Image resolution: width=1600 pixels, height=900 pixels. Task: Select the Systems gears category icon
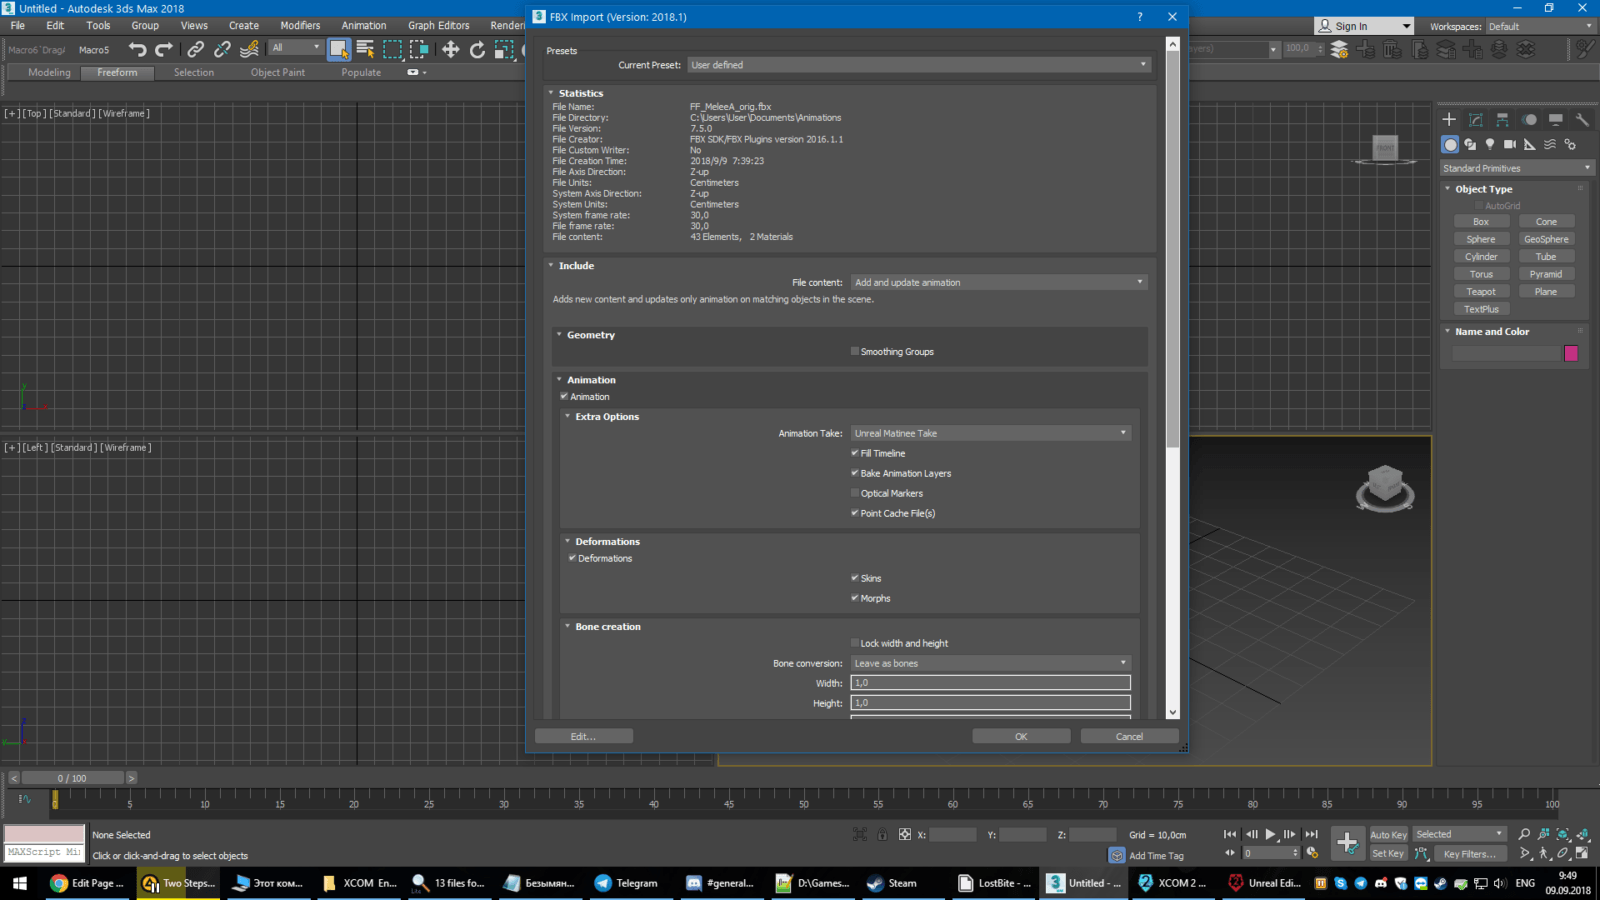point(1570,144)
